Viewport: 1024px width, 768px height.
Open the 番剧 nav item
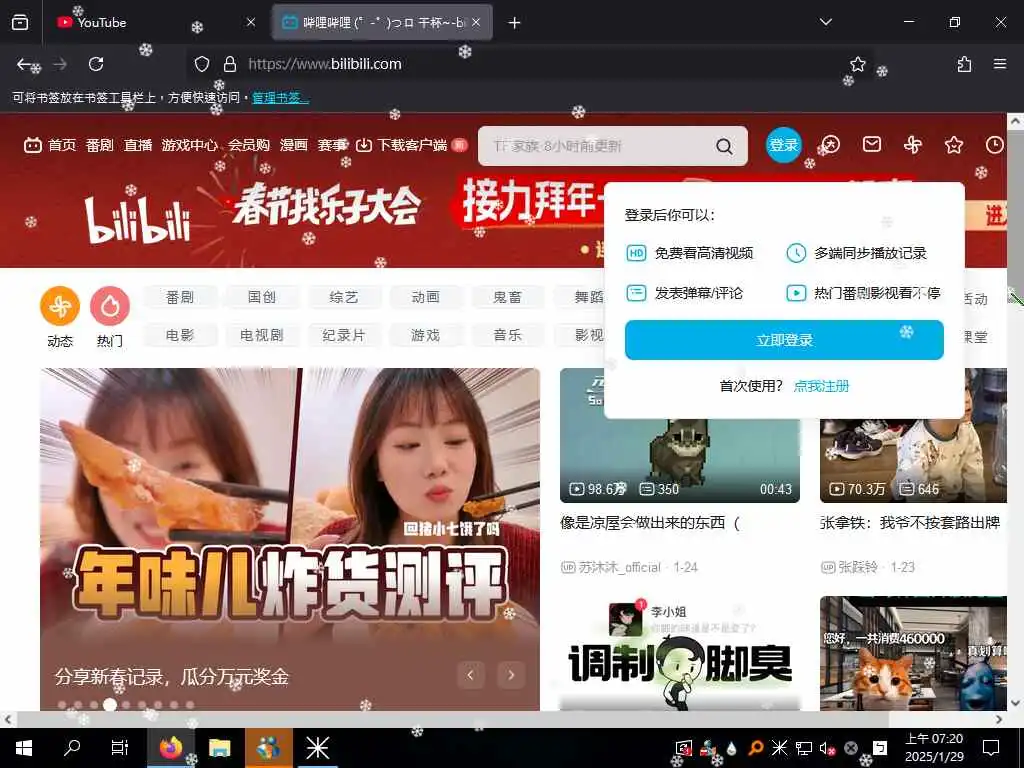pos(99,145)
